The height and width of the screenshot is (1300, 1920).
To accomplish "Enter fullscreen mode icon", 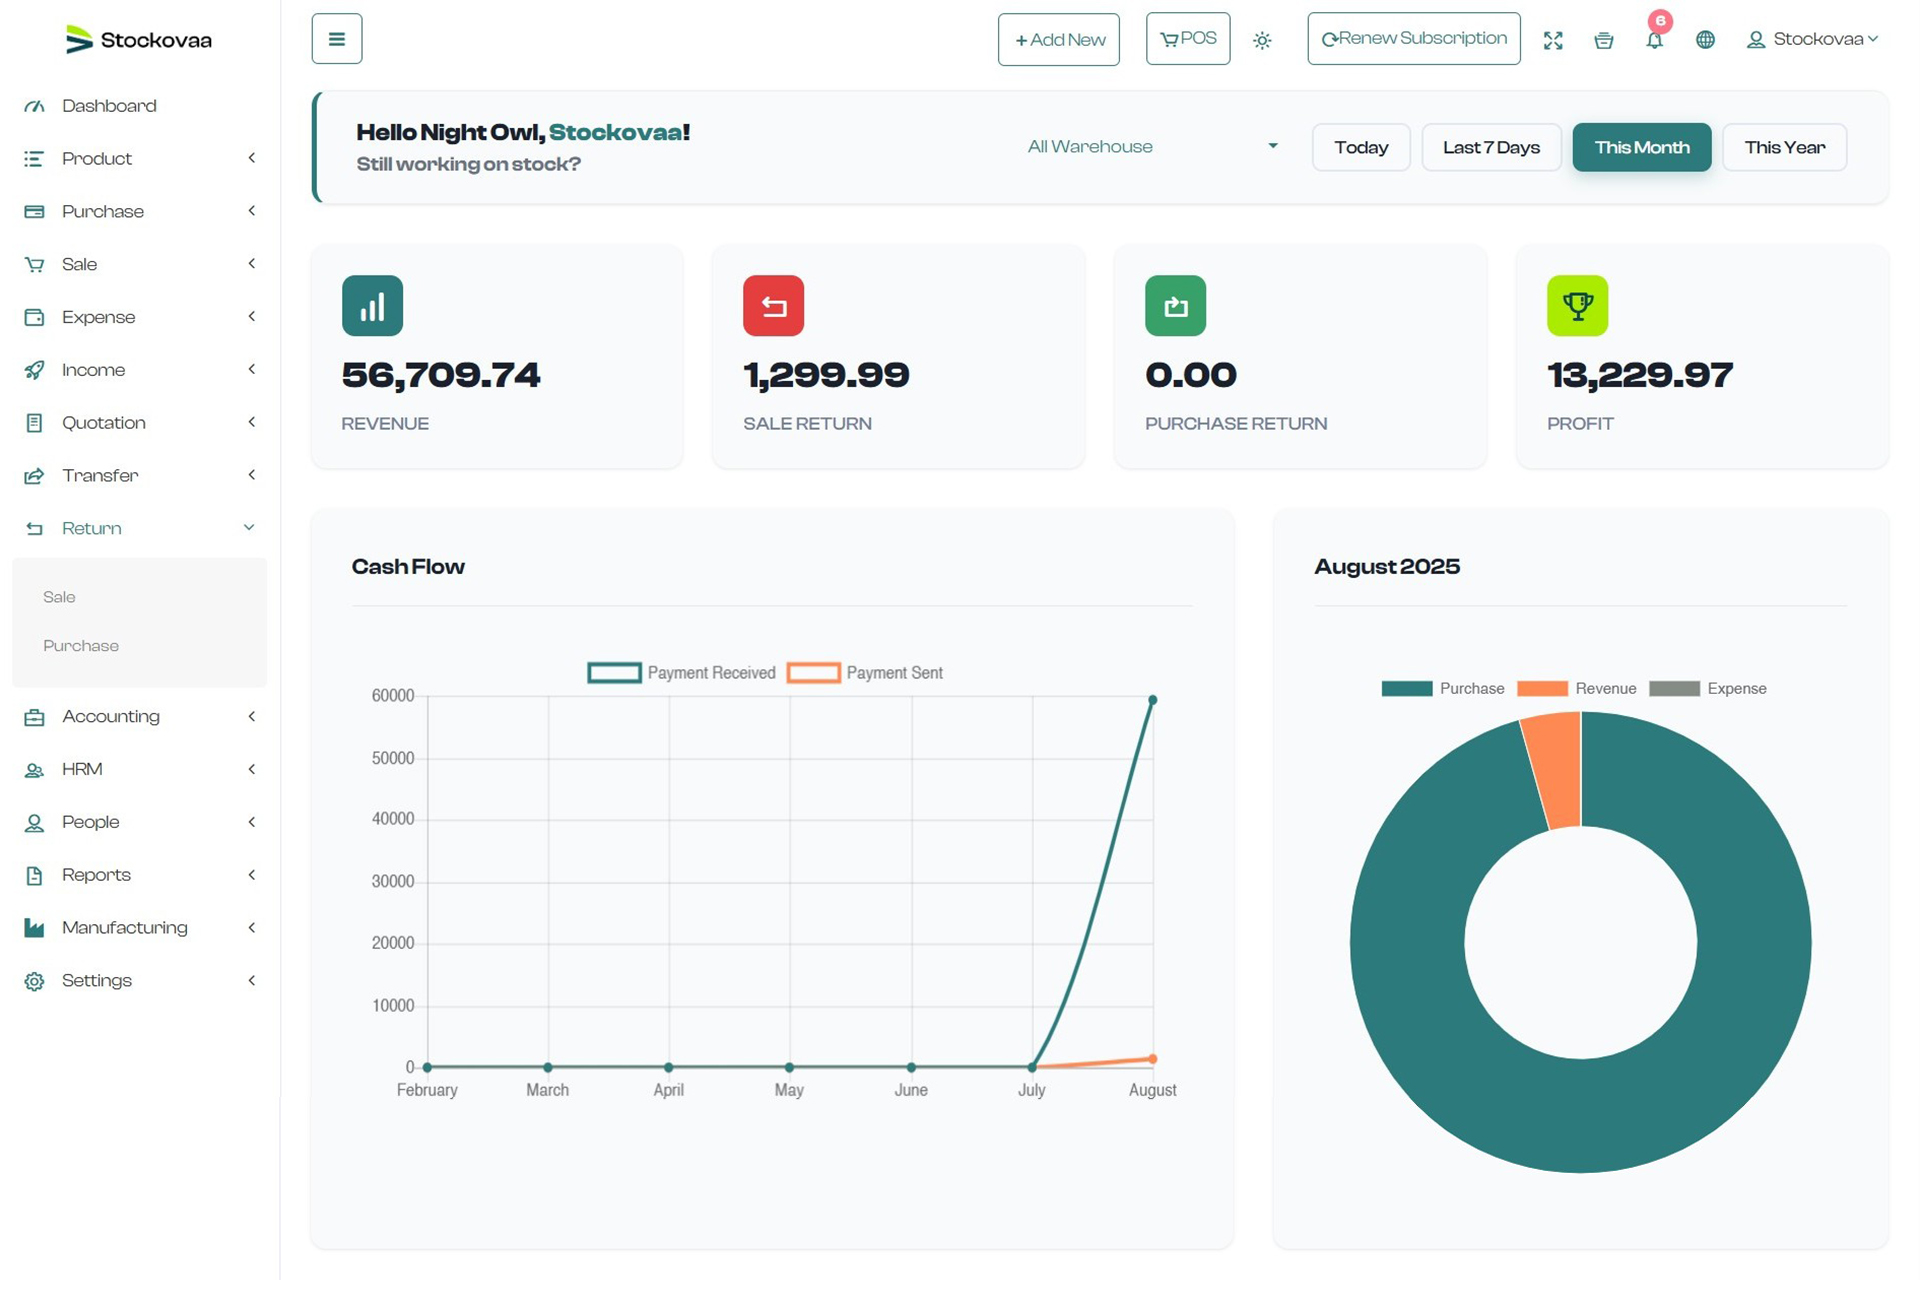I will pyautogui.click(x=1552, y=41).
